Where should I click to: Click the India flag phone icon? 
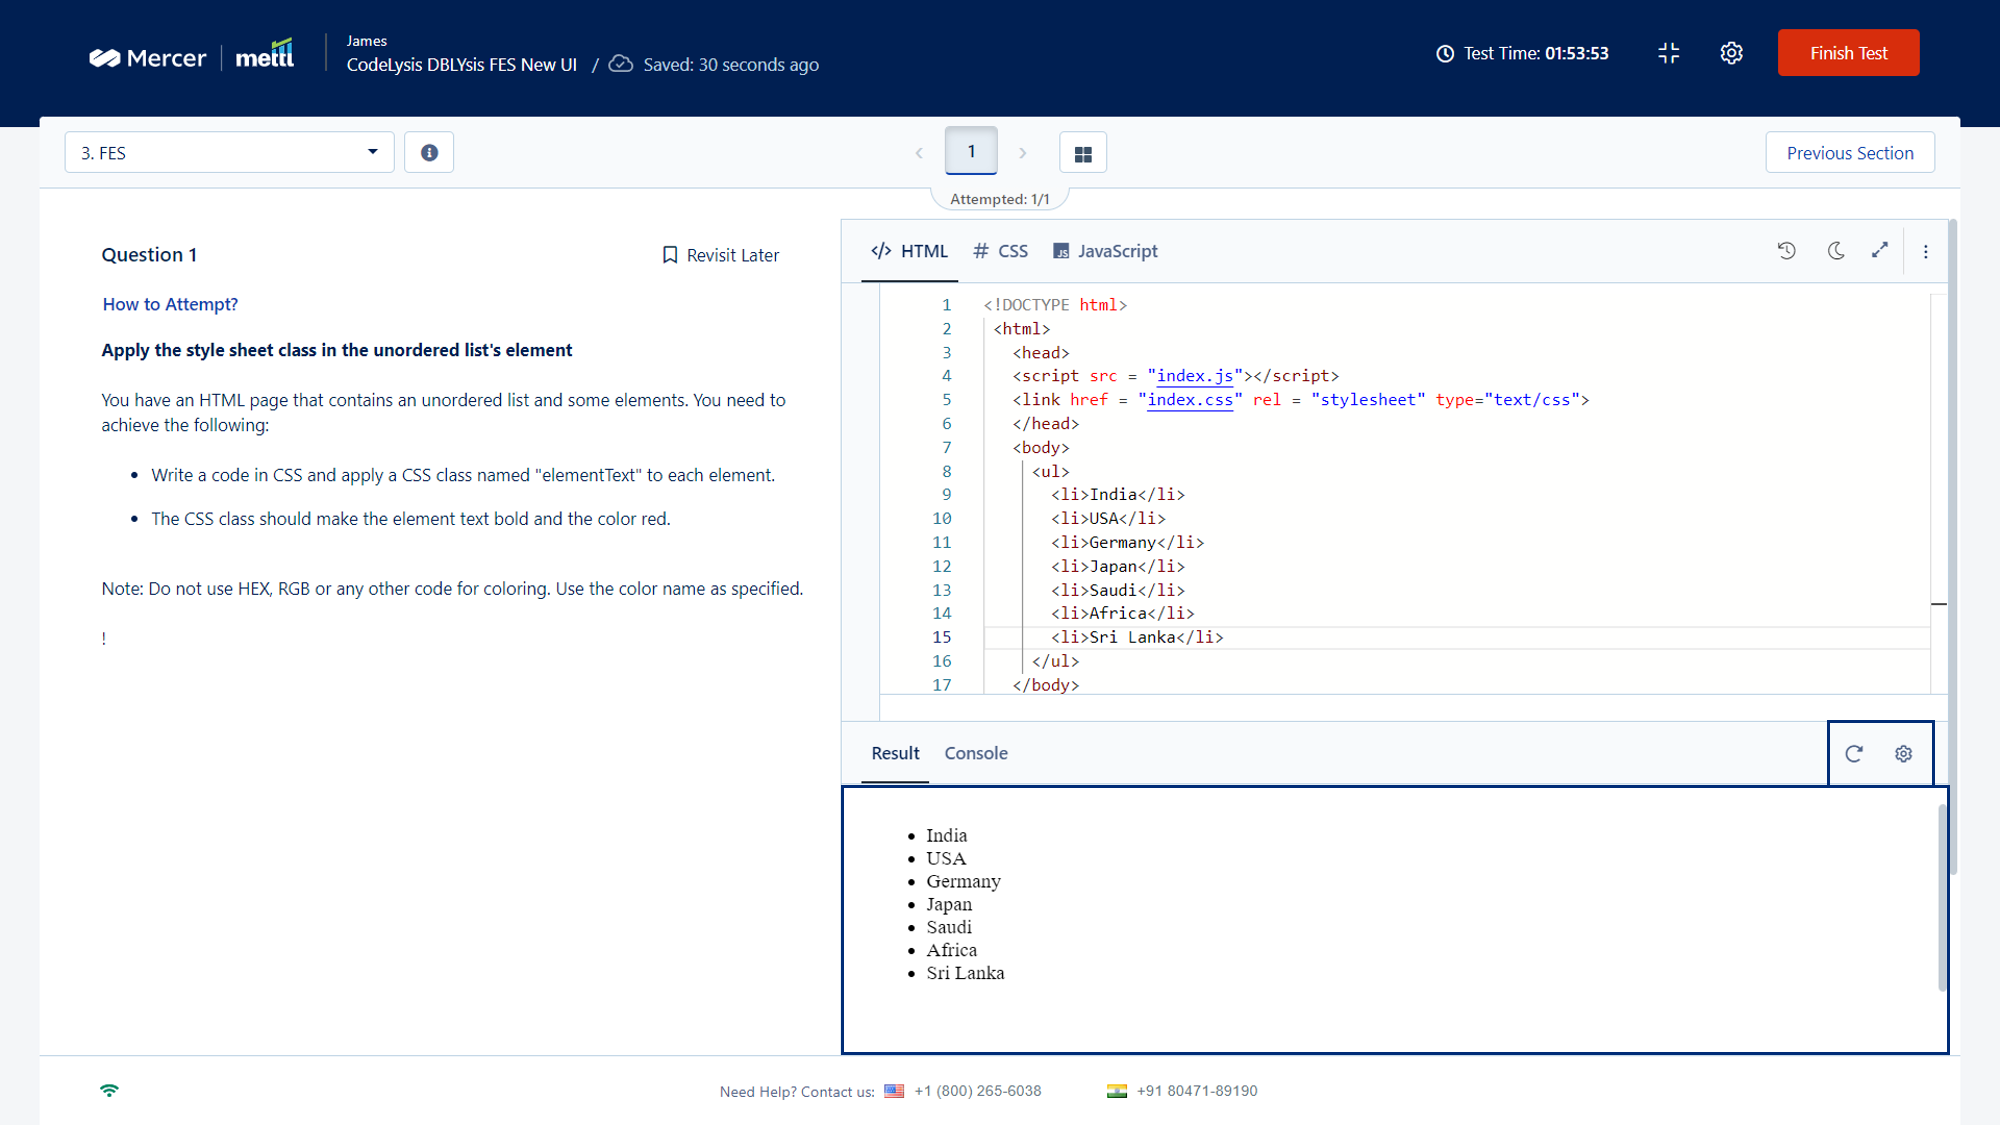[1117, 1091]
